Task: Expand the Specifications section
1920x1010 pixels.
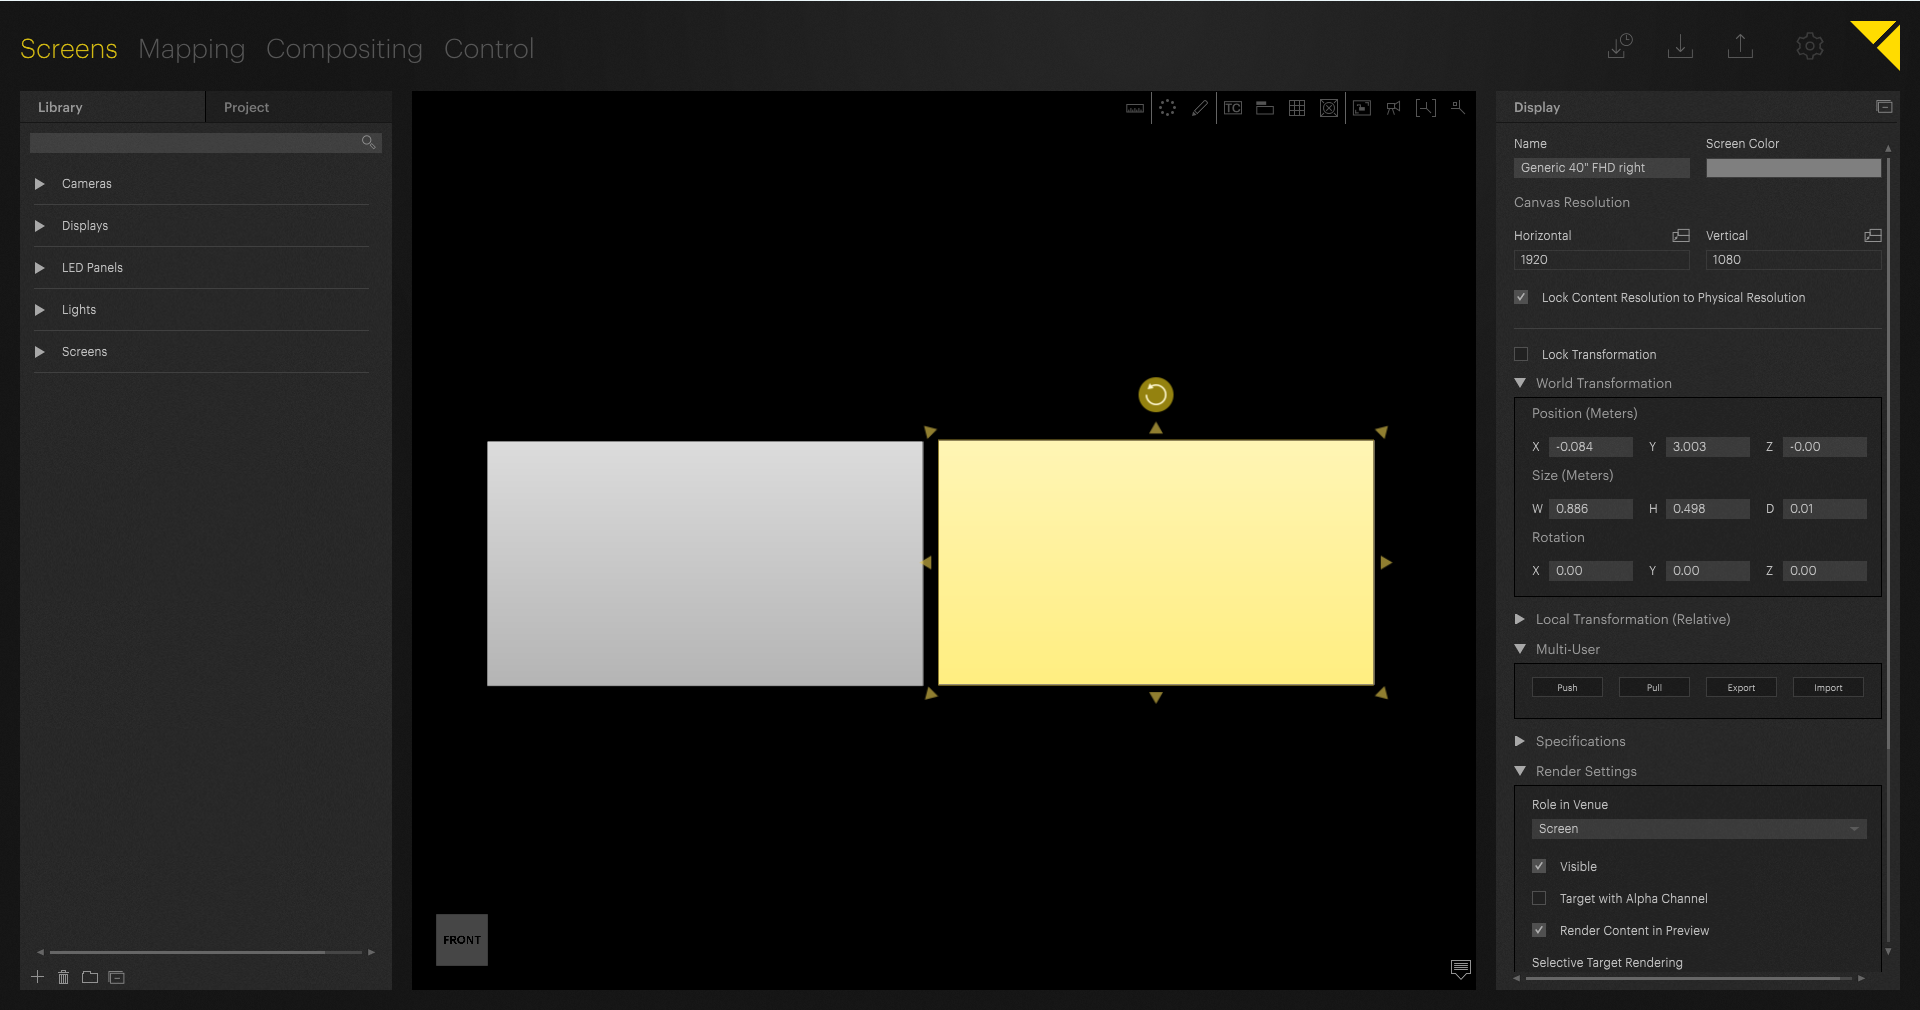Action: click(1520, 742)
